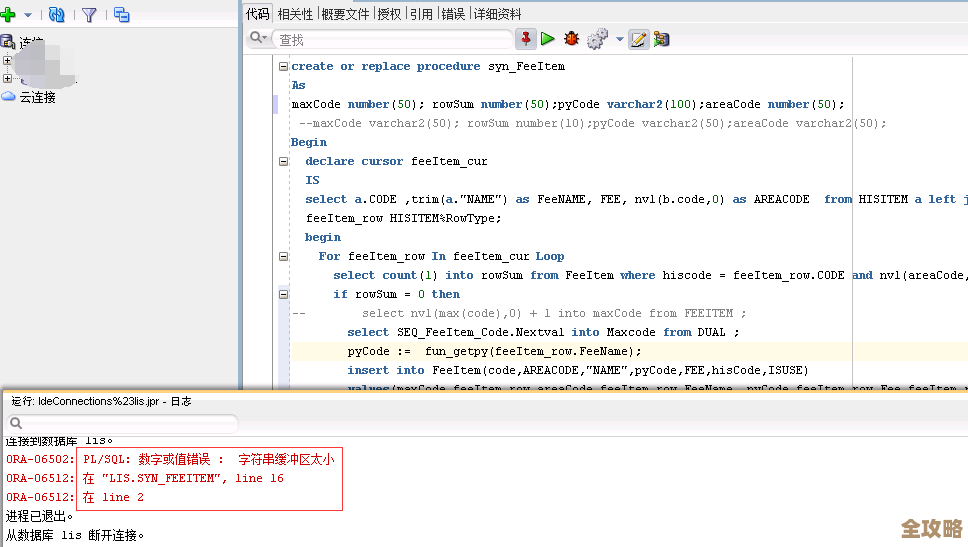Click the pyCode := fun_getpy code line
The height and width of the screenshot is (547, 968).
tap(494, 351)
